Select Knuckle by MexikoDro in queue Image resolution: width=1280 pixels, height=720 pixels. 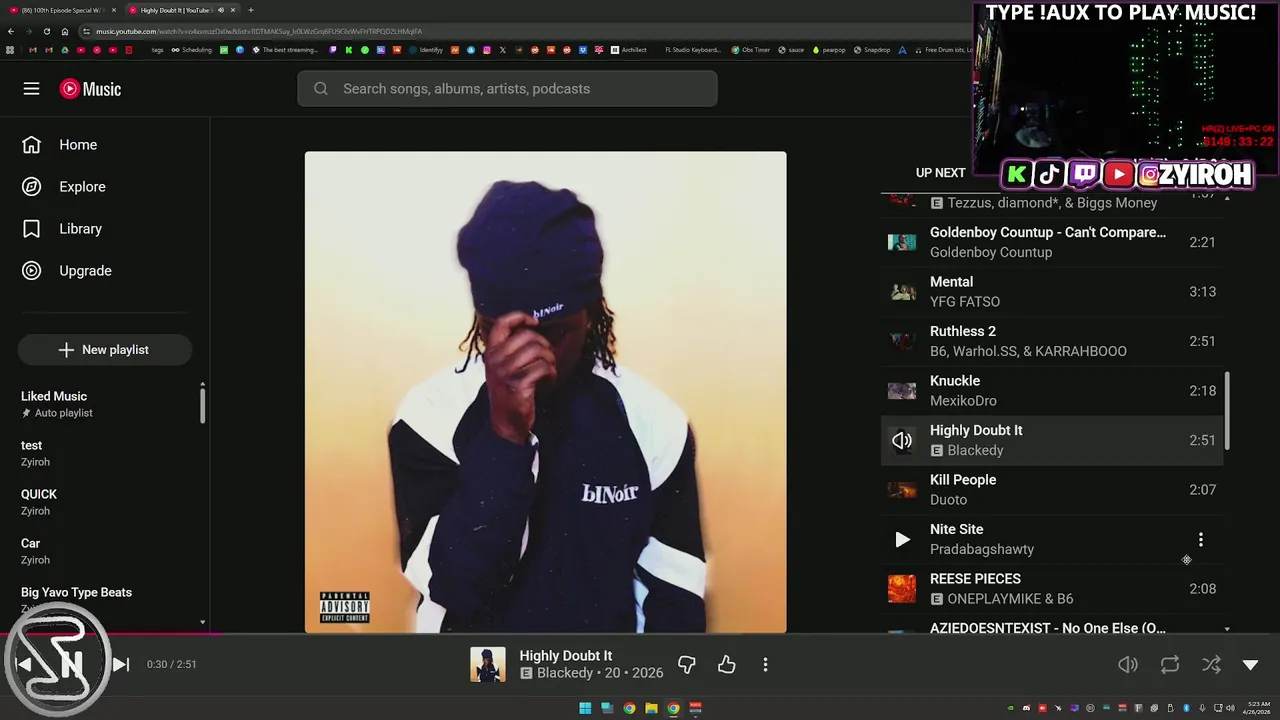pyautogui.click(x=1052, y=391)
